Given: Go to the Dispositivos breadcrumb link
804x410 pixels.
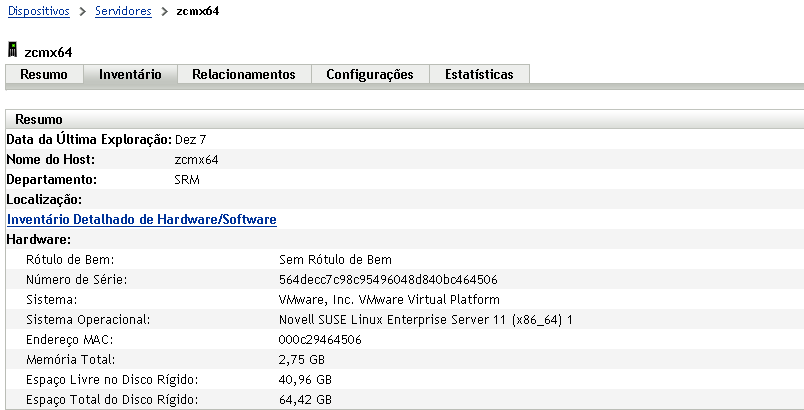Looking at the screenshot, I should click(x=38, y=12).
